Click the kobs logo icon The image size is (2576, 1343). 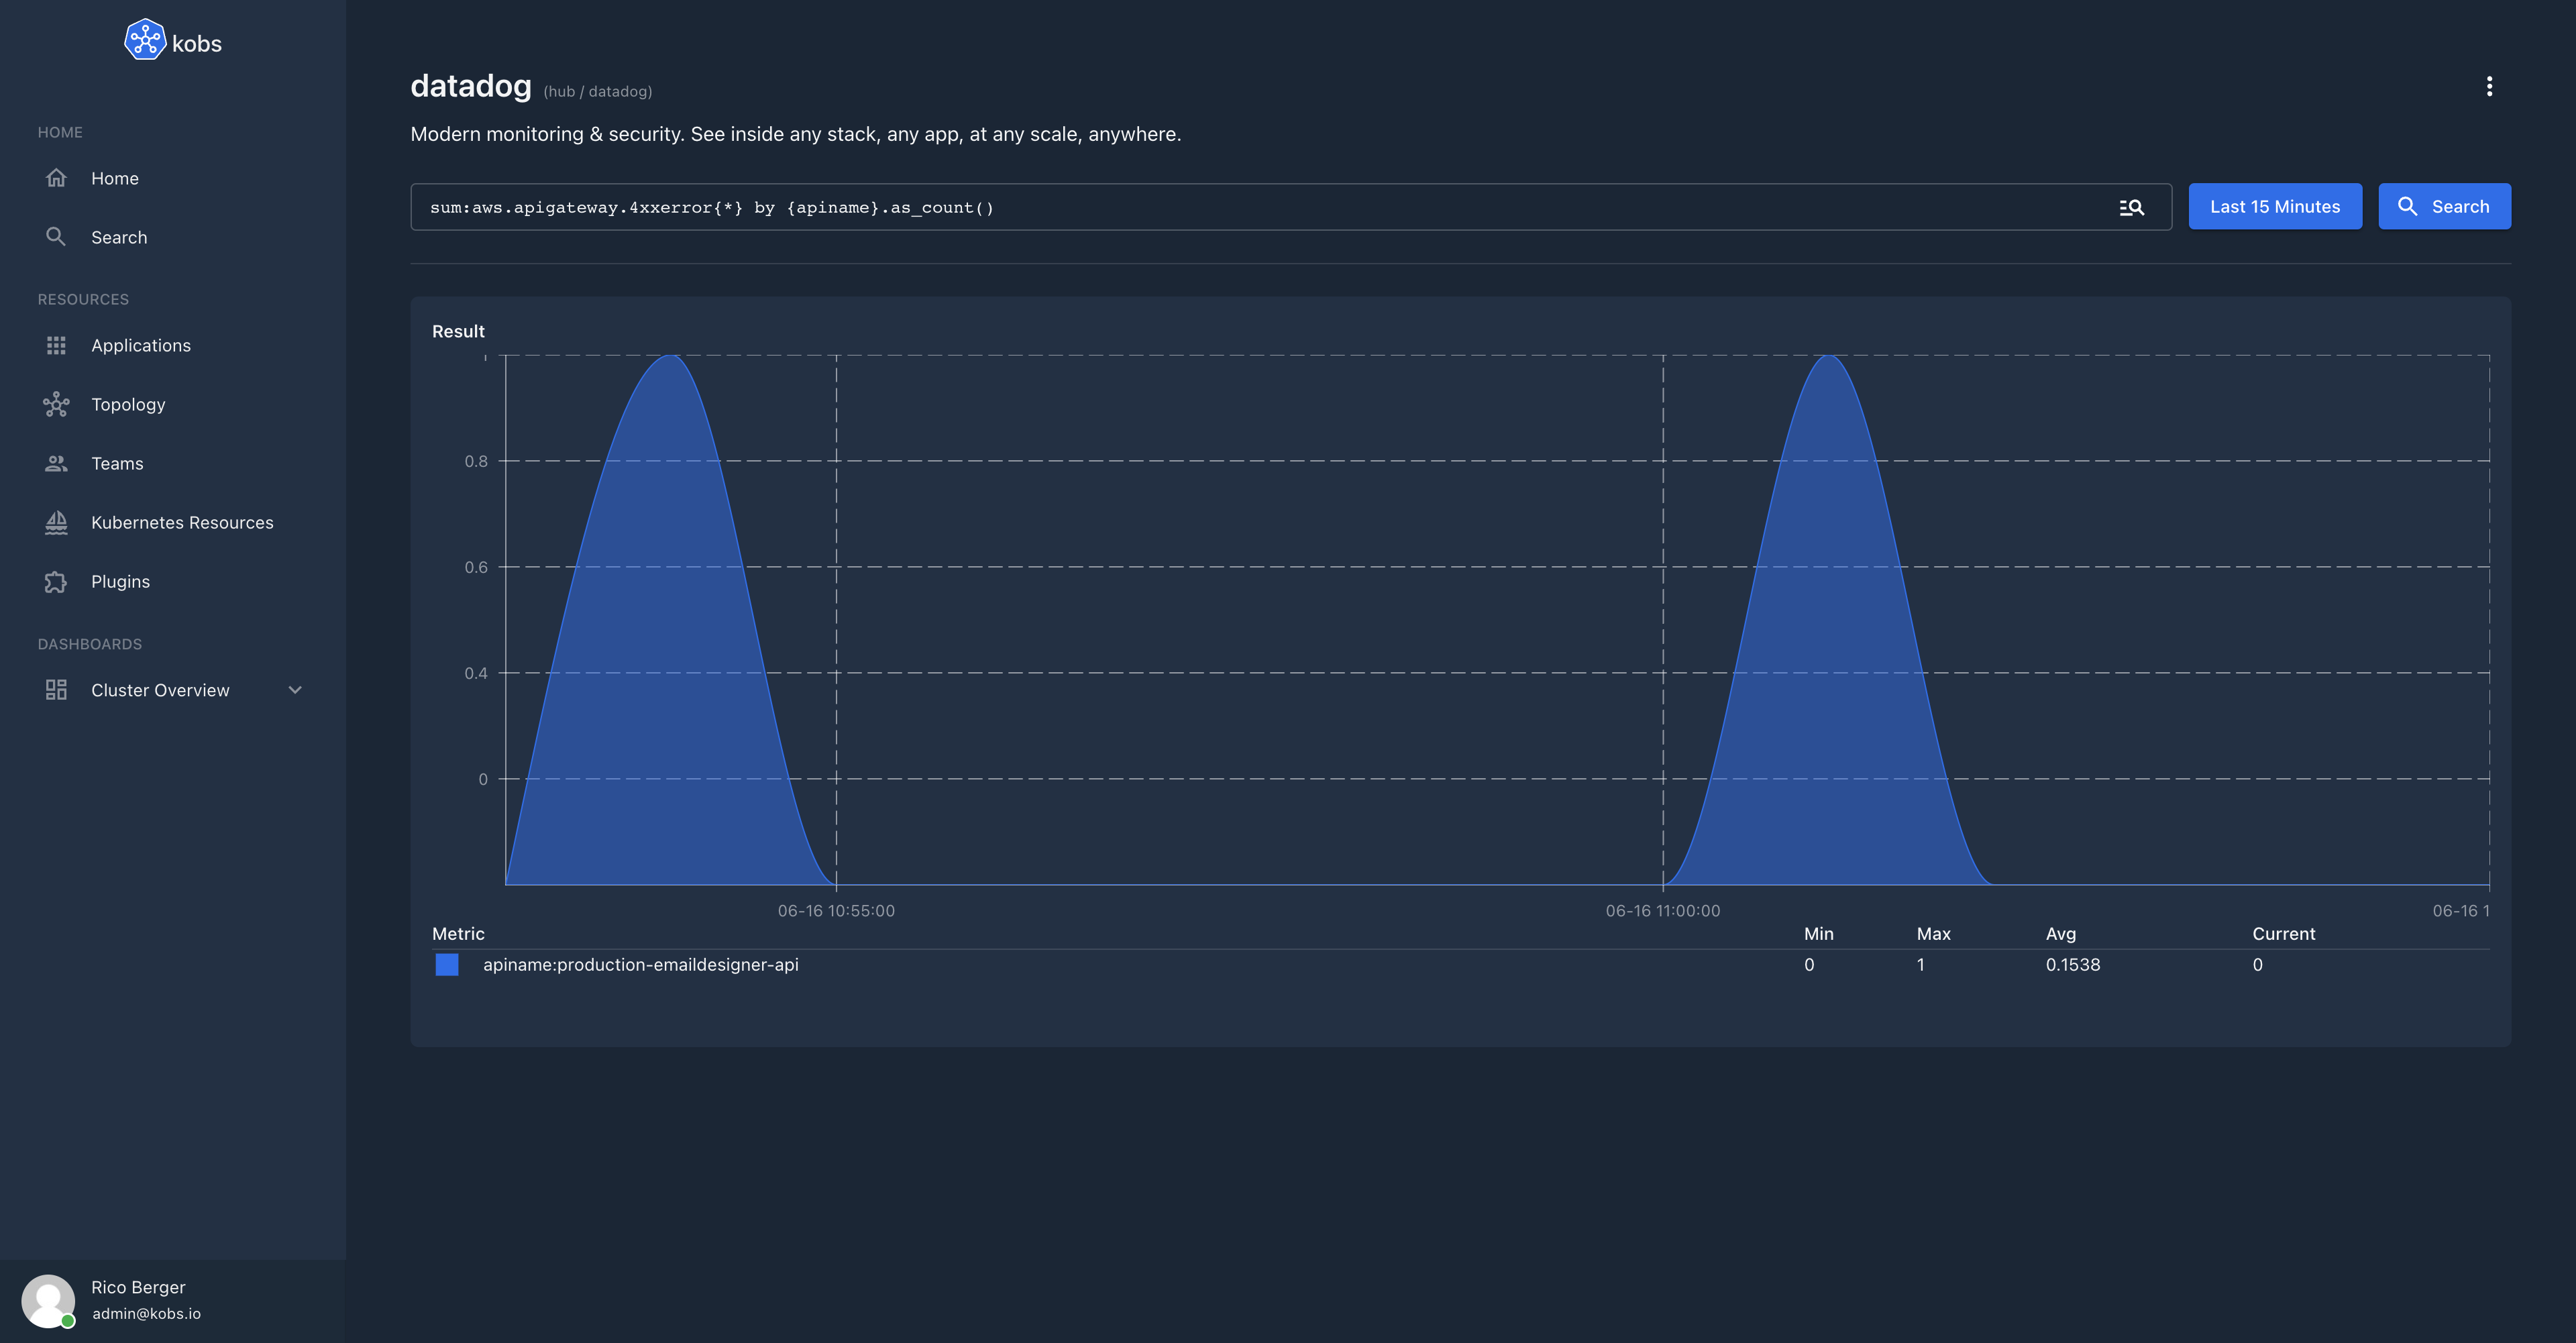pos(145,41)
